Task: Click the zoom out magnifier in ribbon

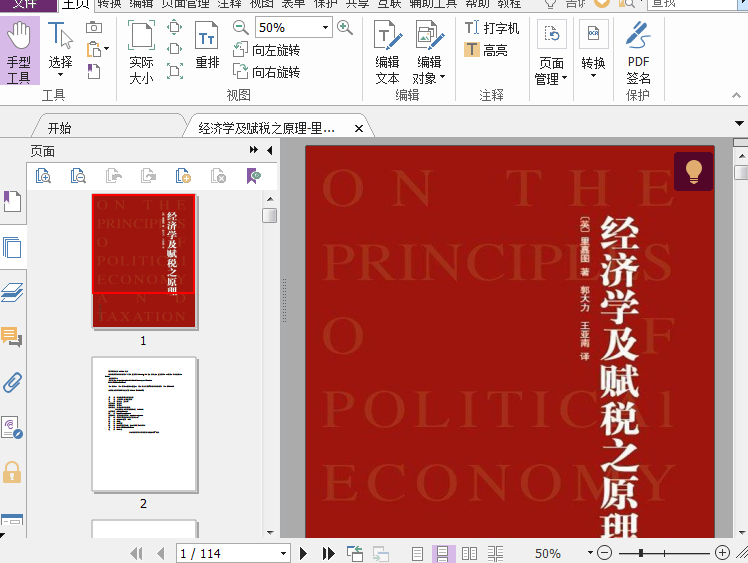Action: pyautogui.click(x=240, y=27)
